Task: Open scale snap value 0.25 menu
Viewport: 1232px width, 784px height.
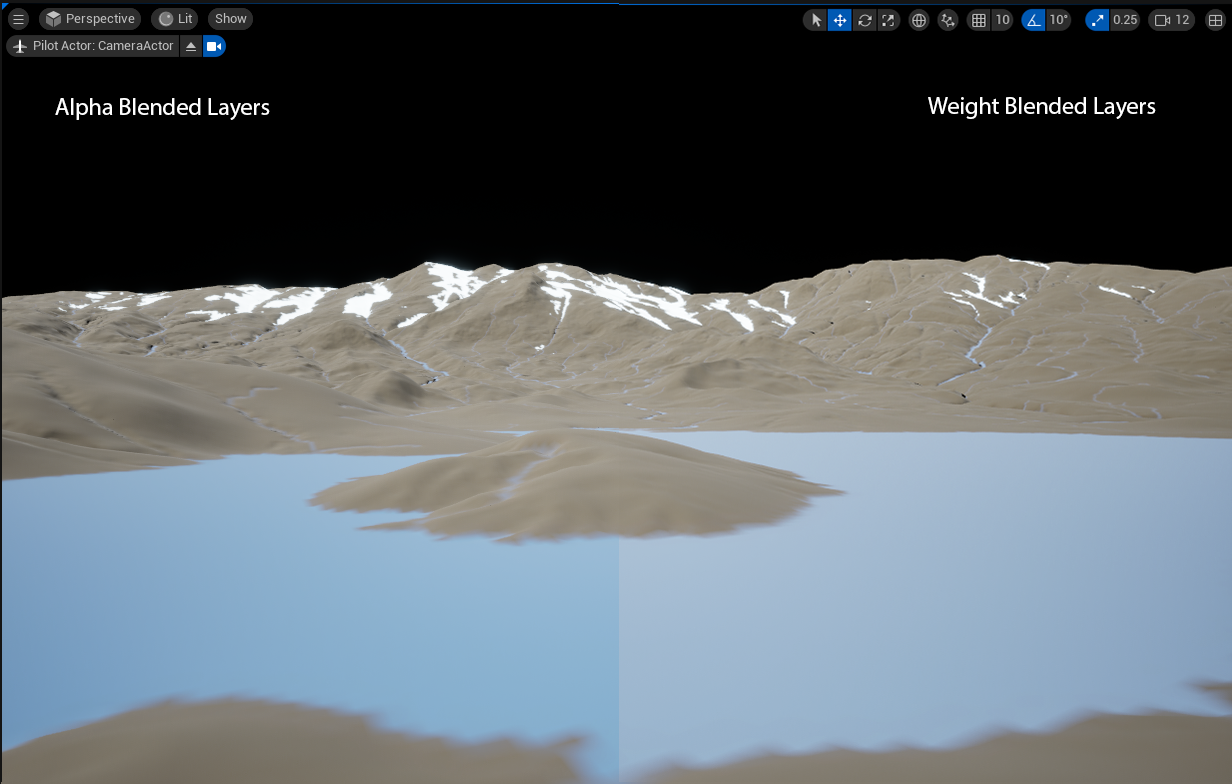Action: point(1125,20)
